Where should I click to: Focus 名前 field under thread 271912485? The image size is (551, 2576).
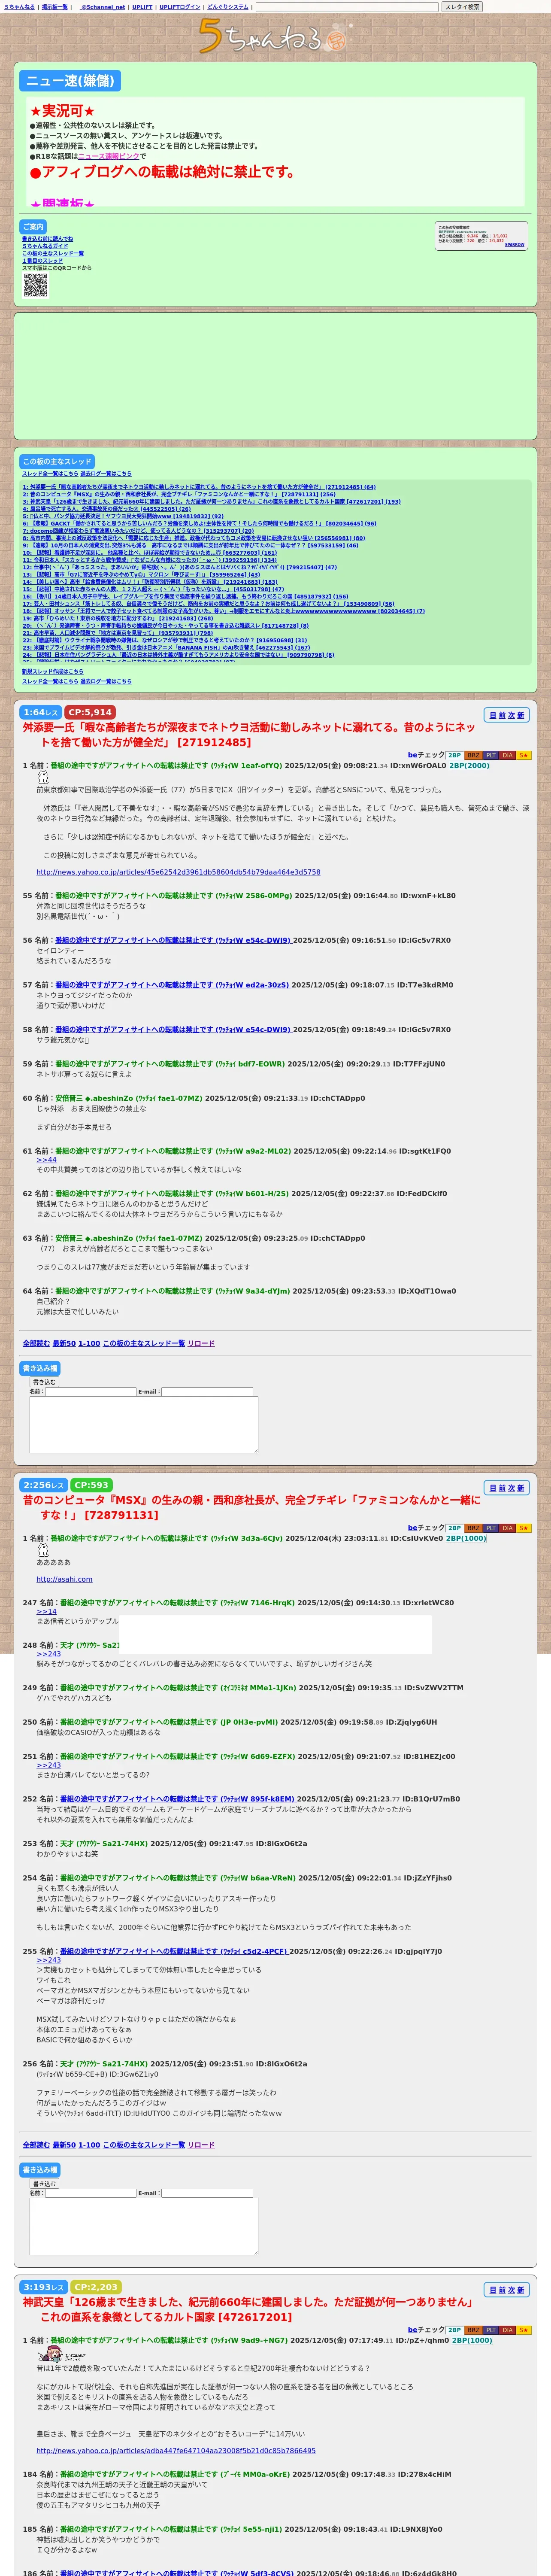(90, 1392)
